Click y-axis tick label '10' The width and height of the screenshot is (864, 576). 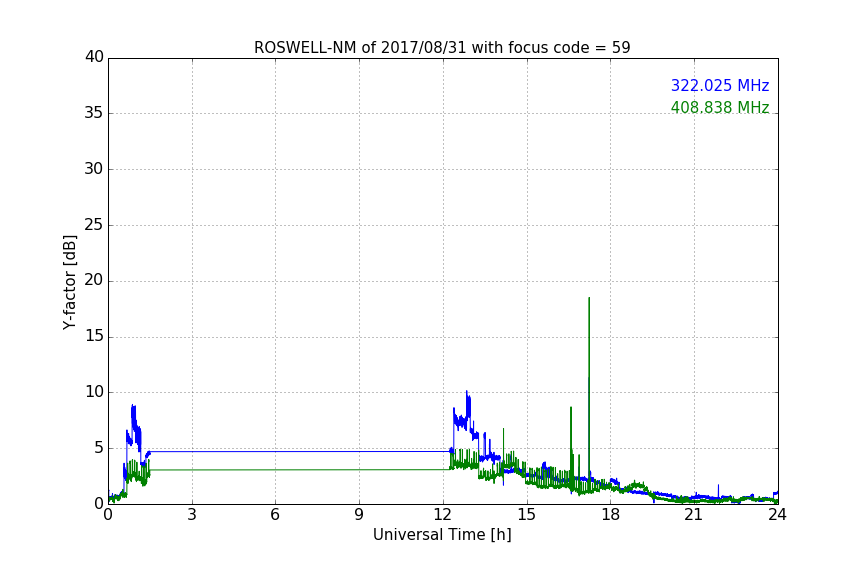(x=94, y=392)
